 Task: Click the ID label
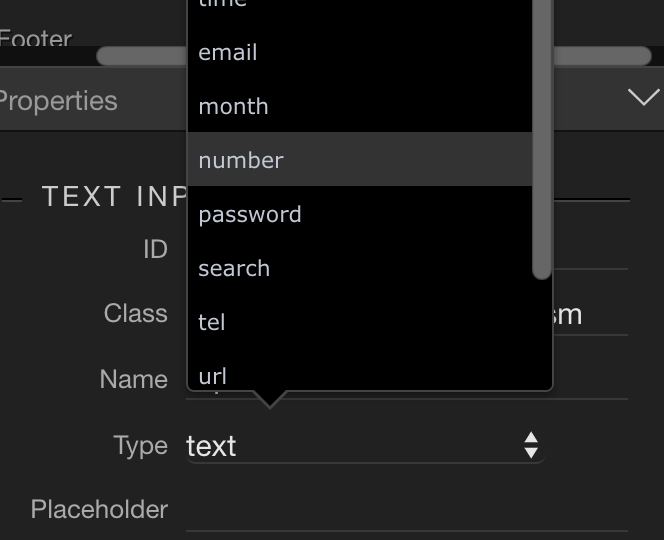155,249
